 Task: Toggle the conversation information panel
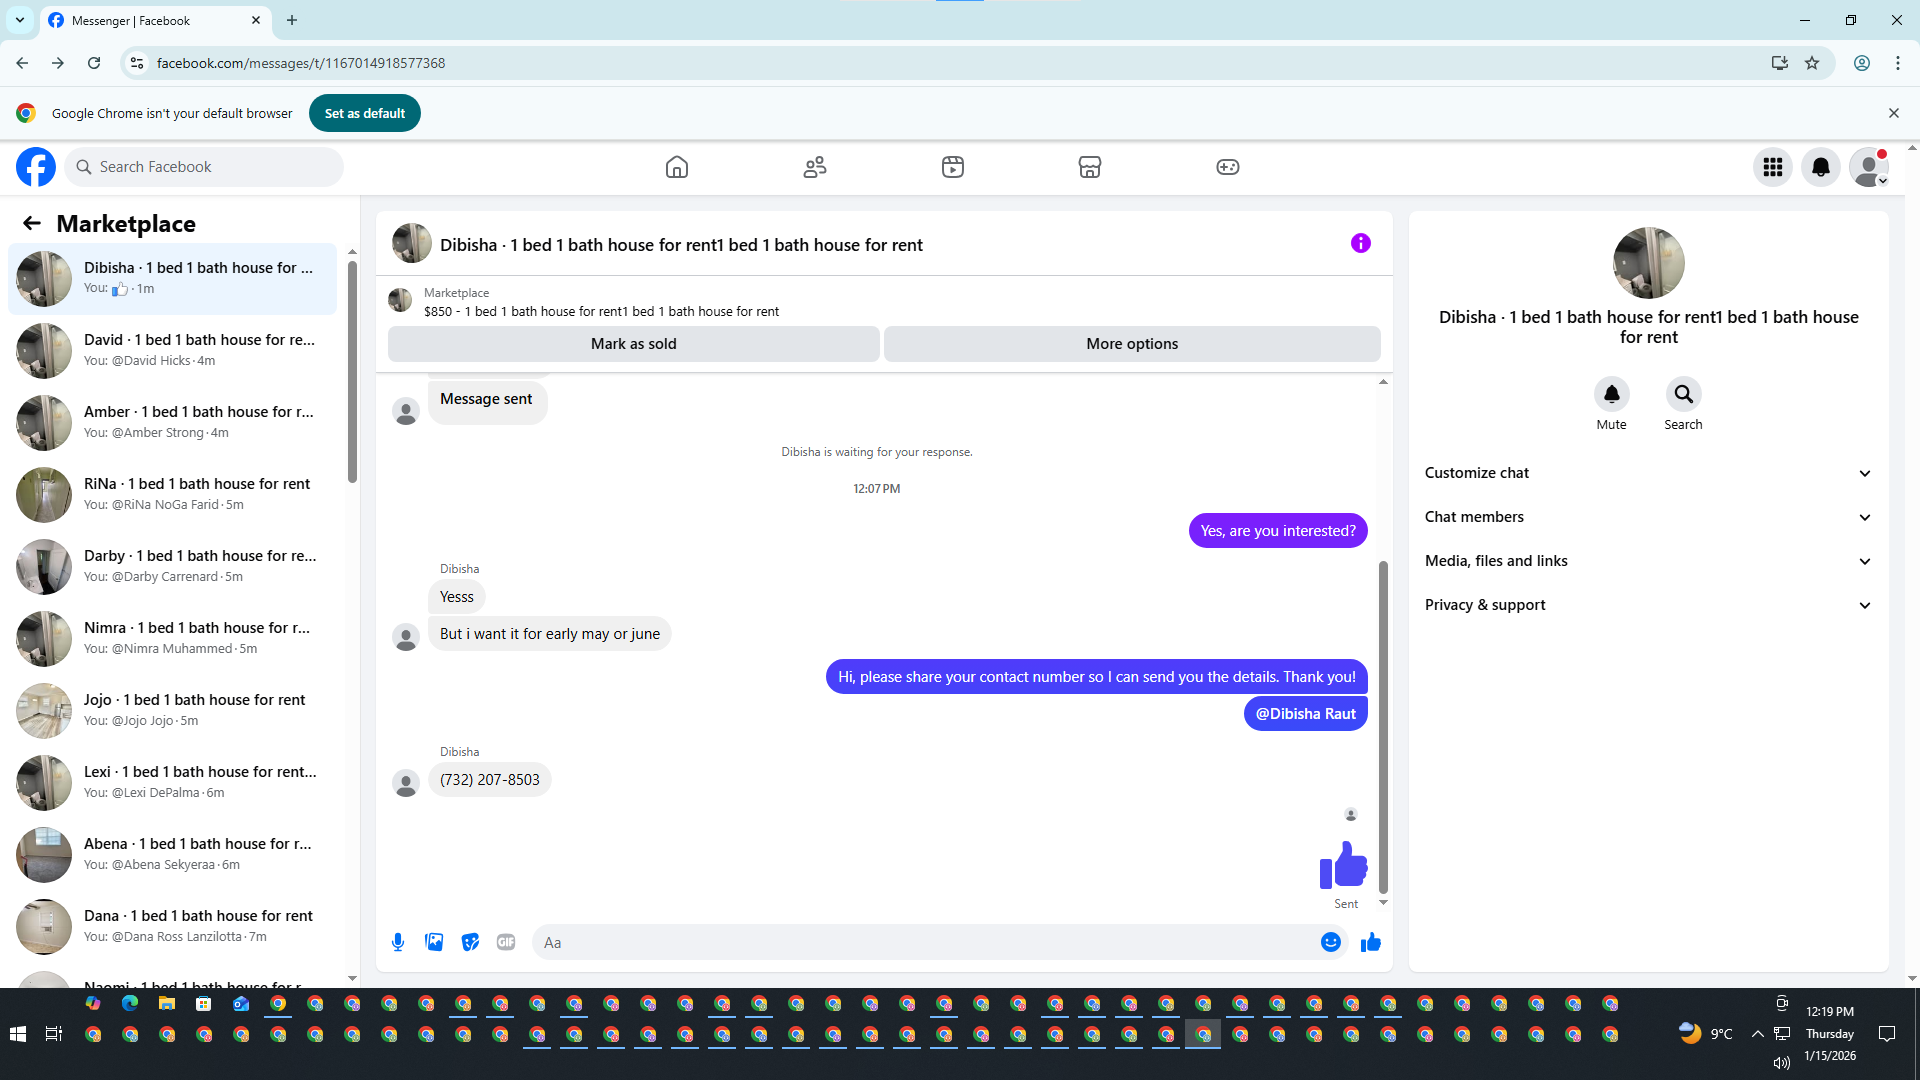[1360, 243]
